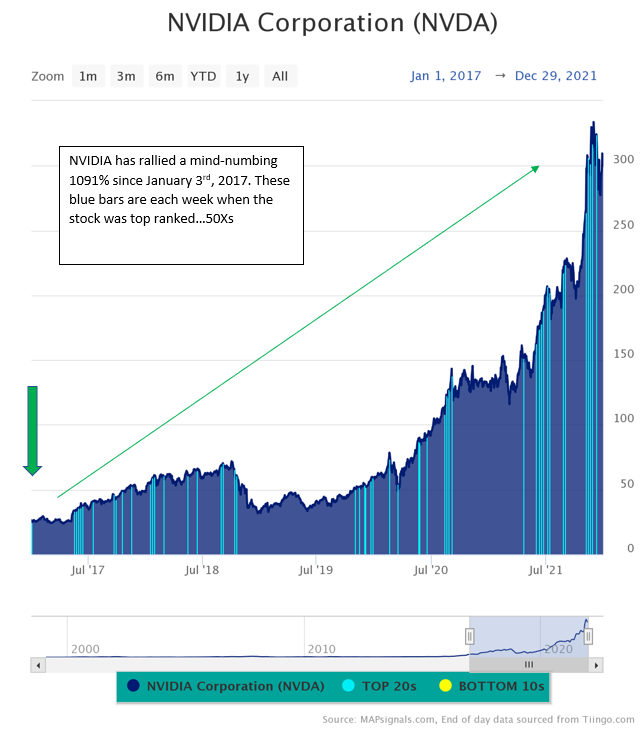The height and width of the screenshot is (731, 642).
Task: Click the 300 price axis label
Action: click(623, 159)
